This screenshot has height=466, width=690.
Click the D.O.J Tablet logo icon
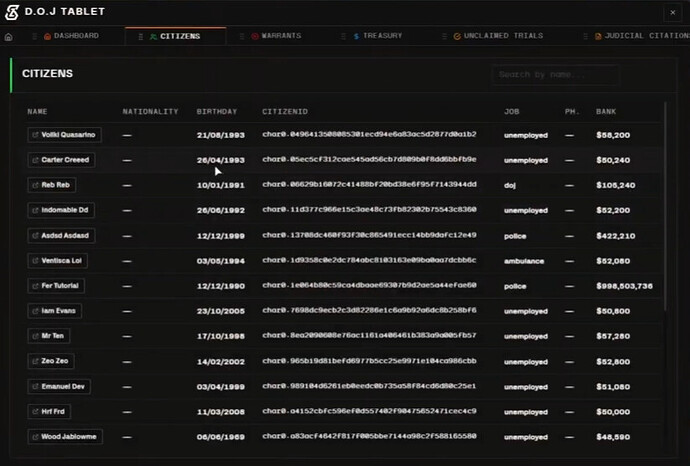(12, 12)
